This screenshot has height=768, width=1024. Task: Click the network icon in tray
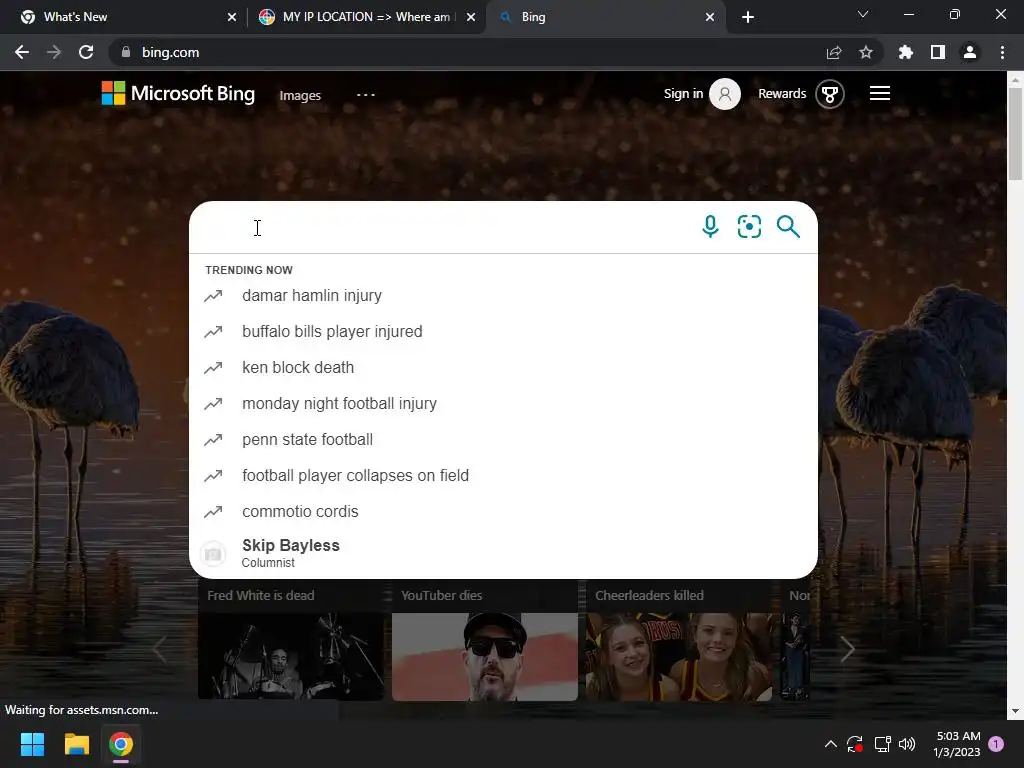pyautogui.click(x=882, y=744)
